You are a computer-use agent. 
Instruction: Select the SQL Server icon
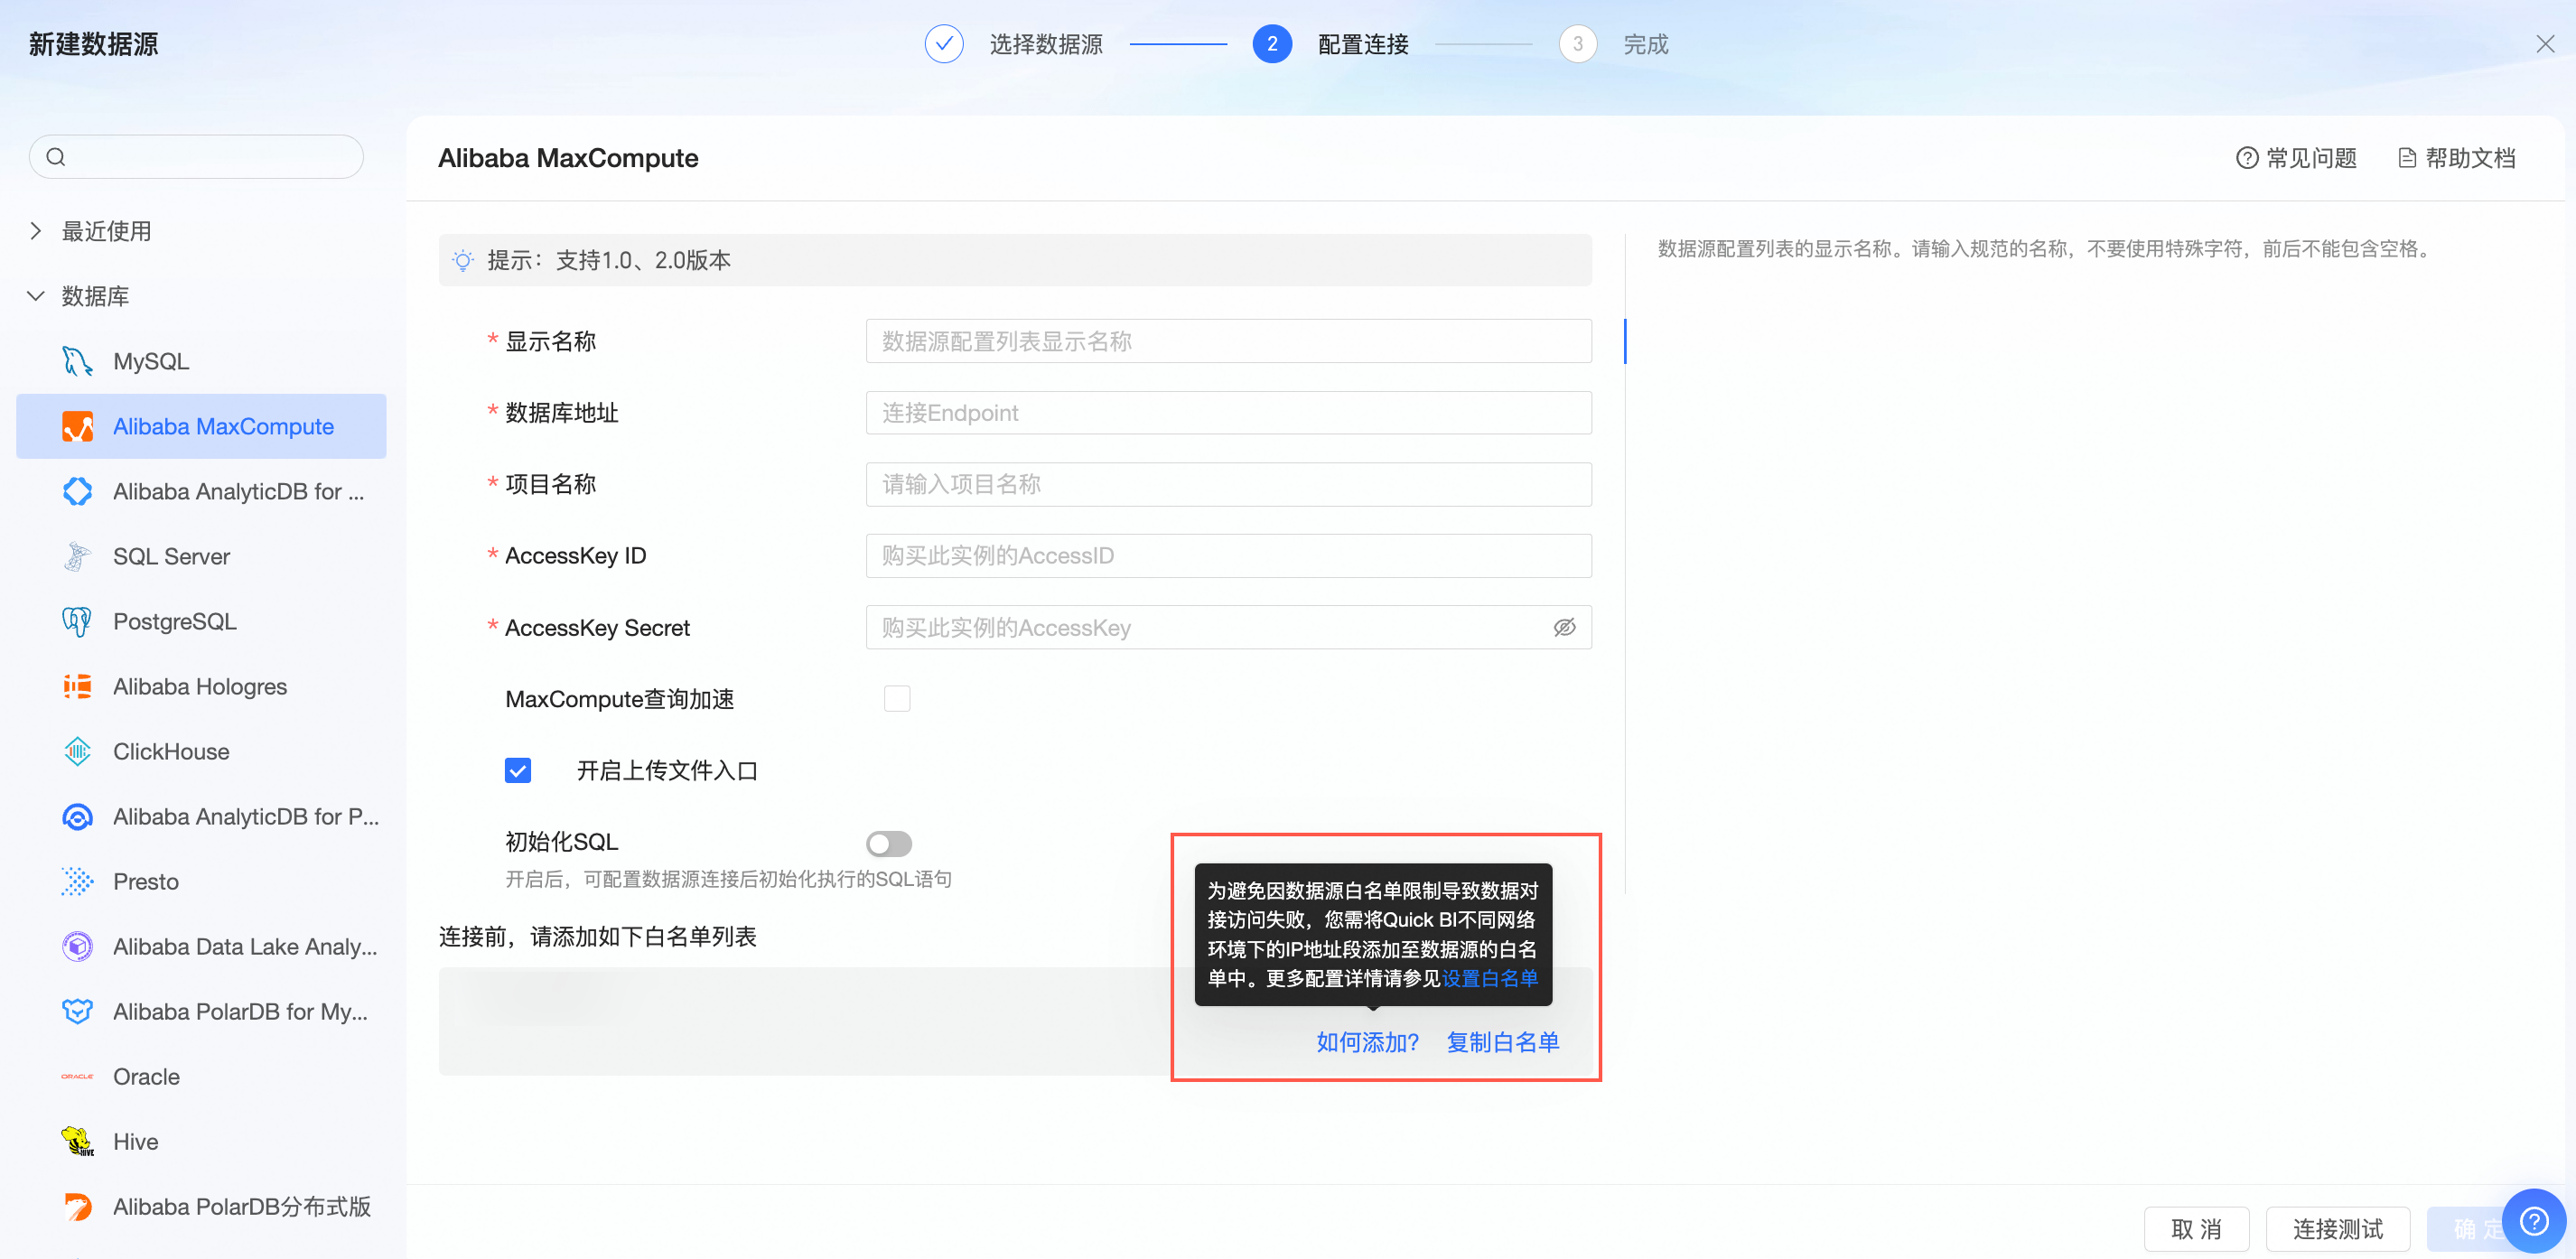point(77,556)
